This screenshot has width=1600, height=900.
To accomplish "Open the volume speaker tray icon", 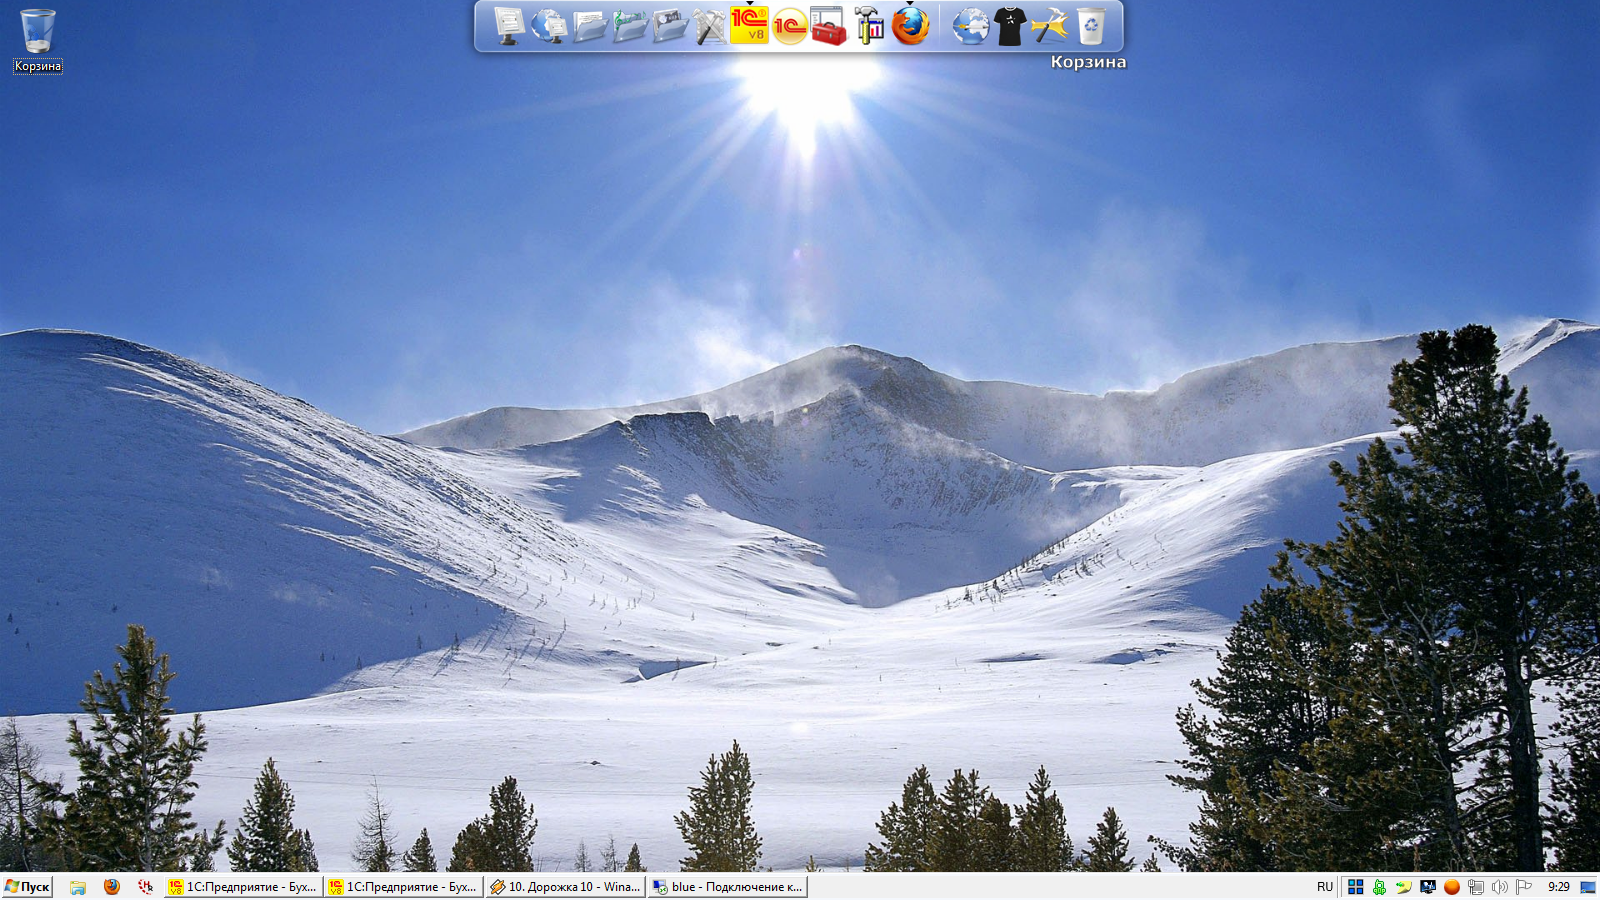I will 1500,887.
